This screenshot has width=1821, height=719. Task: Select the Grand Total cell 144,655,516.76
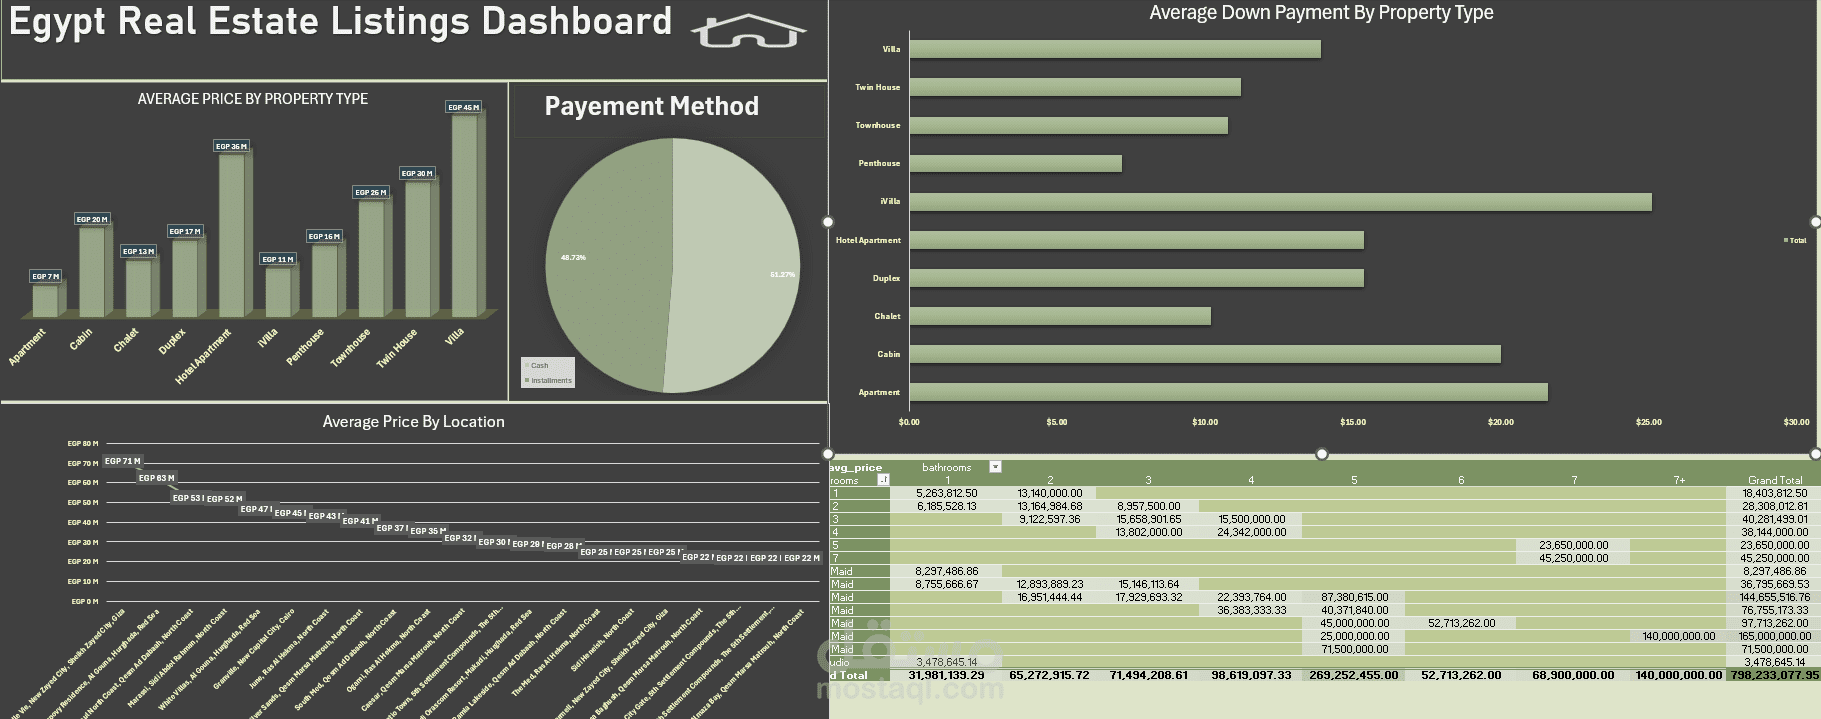pyautogui.click(x=1774, y=597)
